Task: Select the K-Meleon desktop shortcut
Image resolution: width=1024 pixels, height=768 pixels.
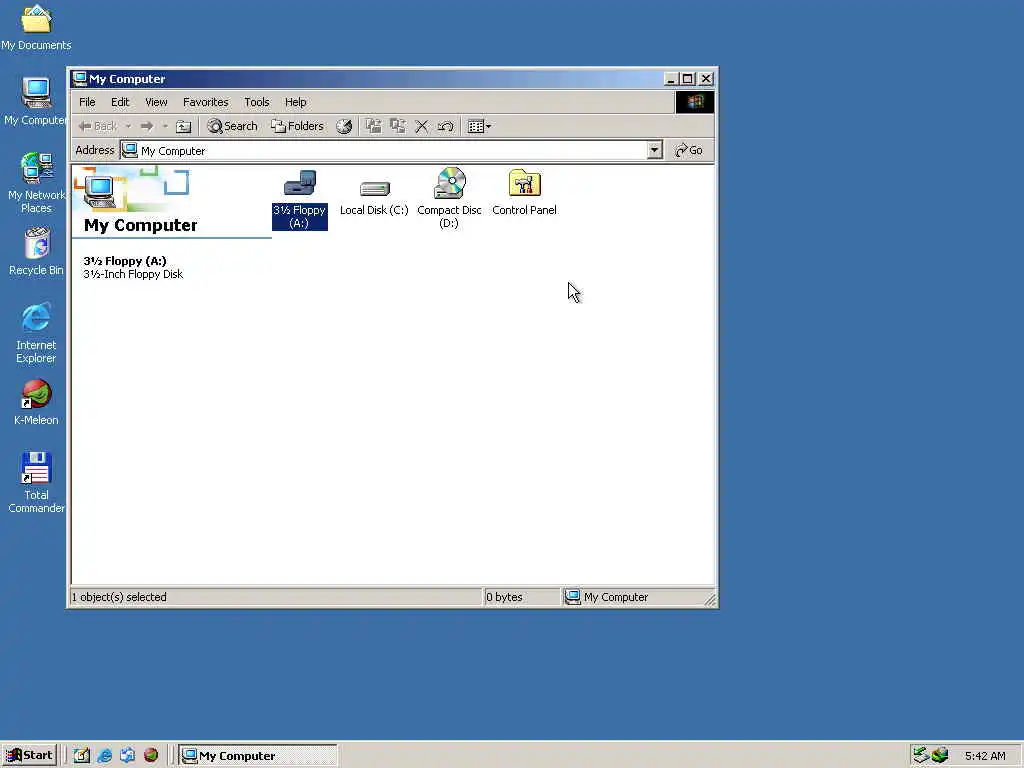Action: [x=36, y=403]
